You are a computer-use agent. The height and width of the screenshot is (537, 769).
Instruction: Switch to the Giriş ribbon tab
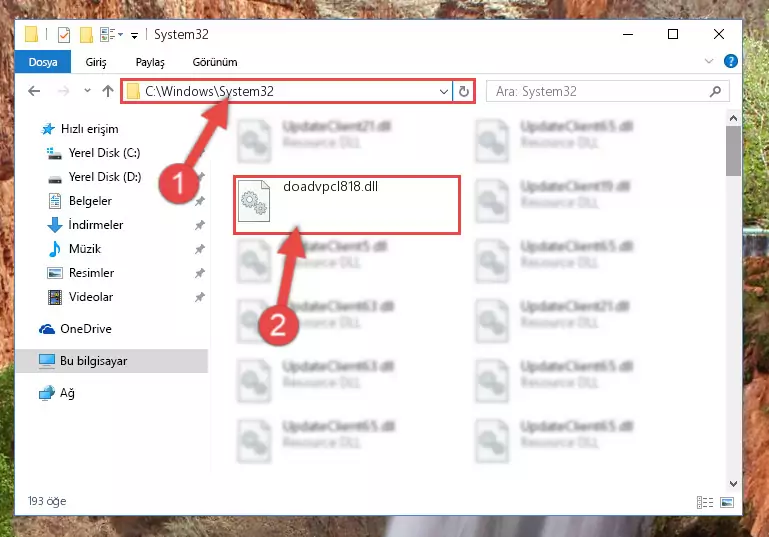coord(96,62)
